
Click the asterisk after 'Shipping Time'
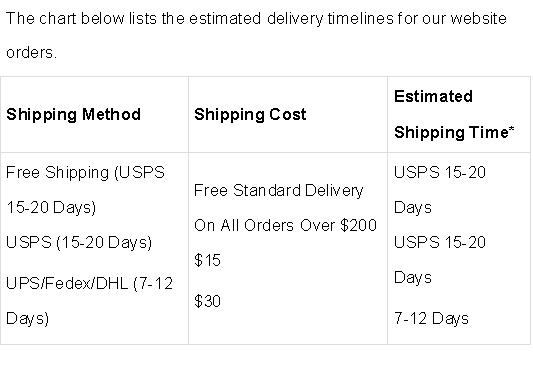tap(512, 129)
